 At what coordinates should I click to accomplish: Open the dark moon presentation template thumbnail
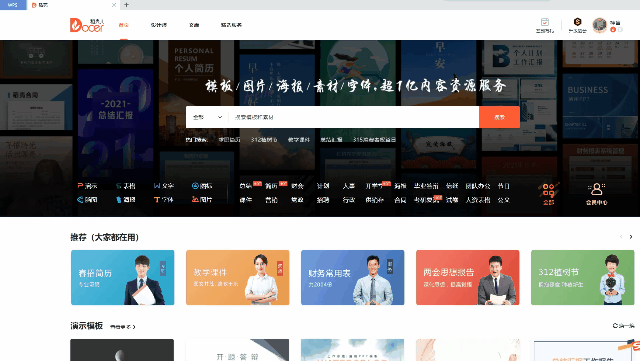click(x=122, y=350)
